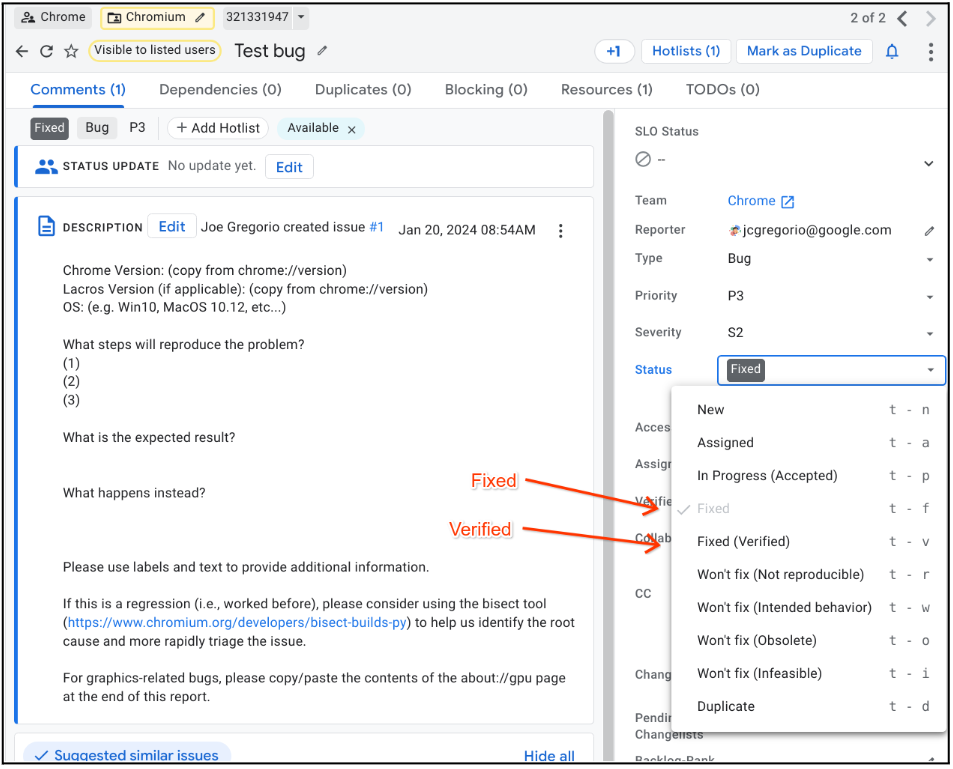Go to previous issue chevron
The width and height of the screenshot is (953, 769).
pyautogui.click(x=903, y=18)
